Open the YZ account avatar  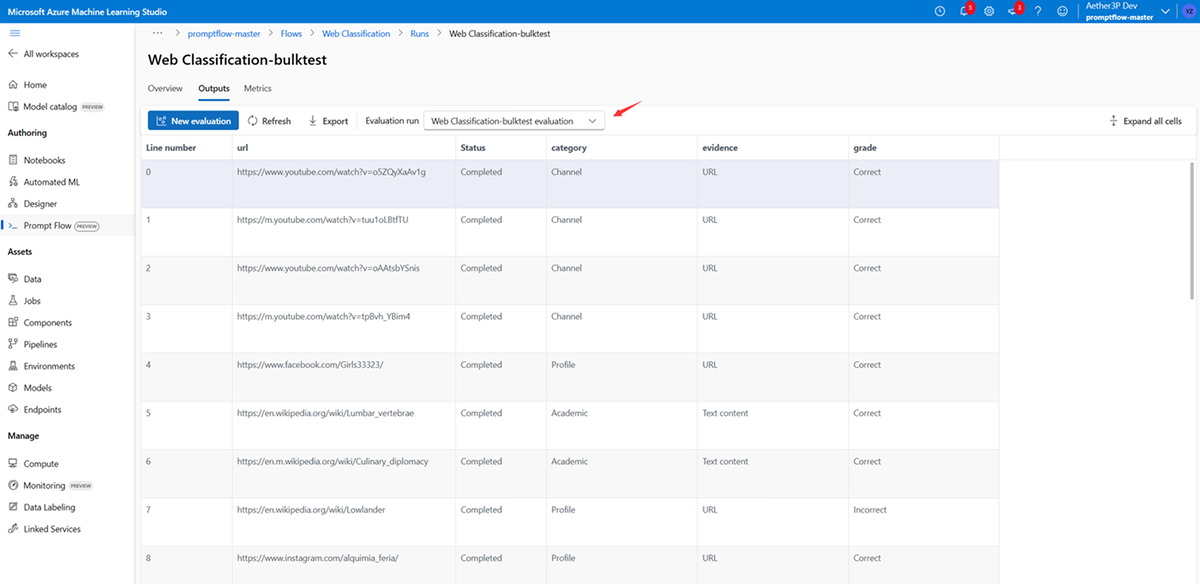[1188, 11]
